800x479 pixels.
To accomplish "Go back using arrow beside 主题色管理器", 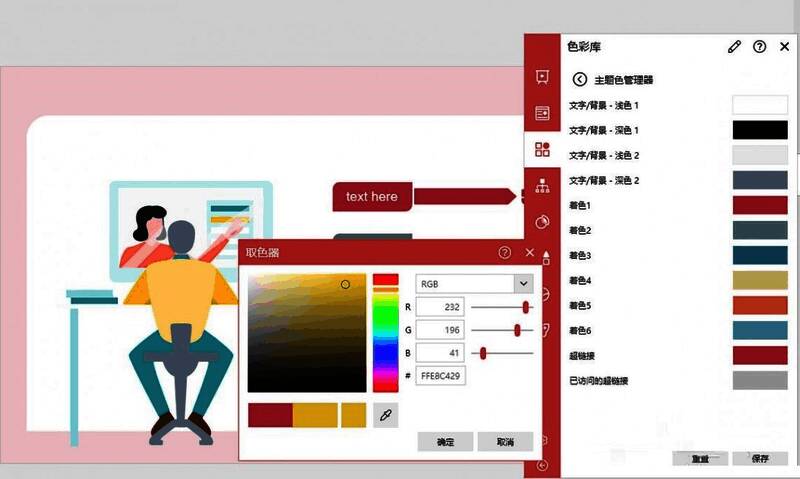I will (x=579, y=79).
